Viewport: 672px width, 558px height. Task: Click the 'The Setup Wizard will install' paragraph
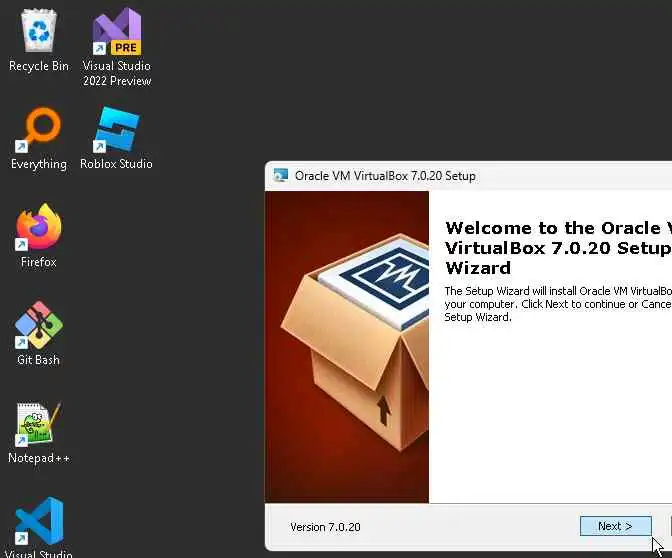[558, 304]
